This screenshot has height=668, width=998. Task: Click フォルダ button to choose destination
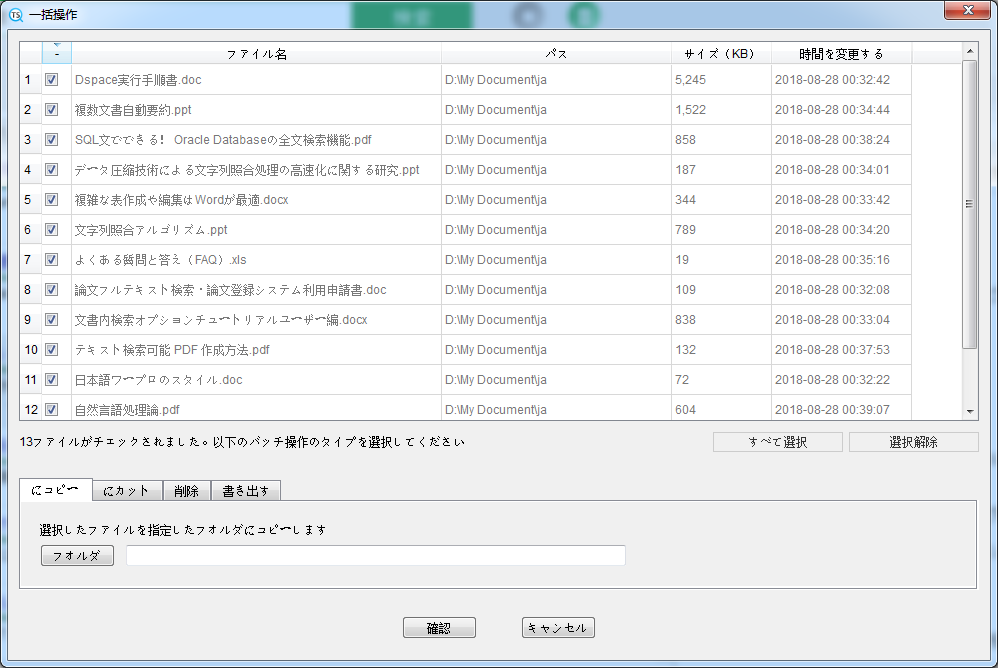tap(77, 556)
